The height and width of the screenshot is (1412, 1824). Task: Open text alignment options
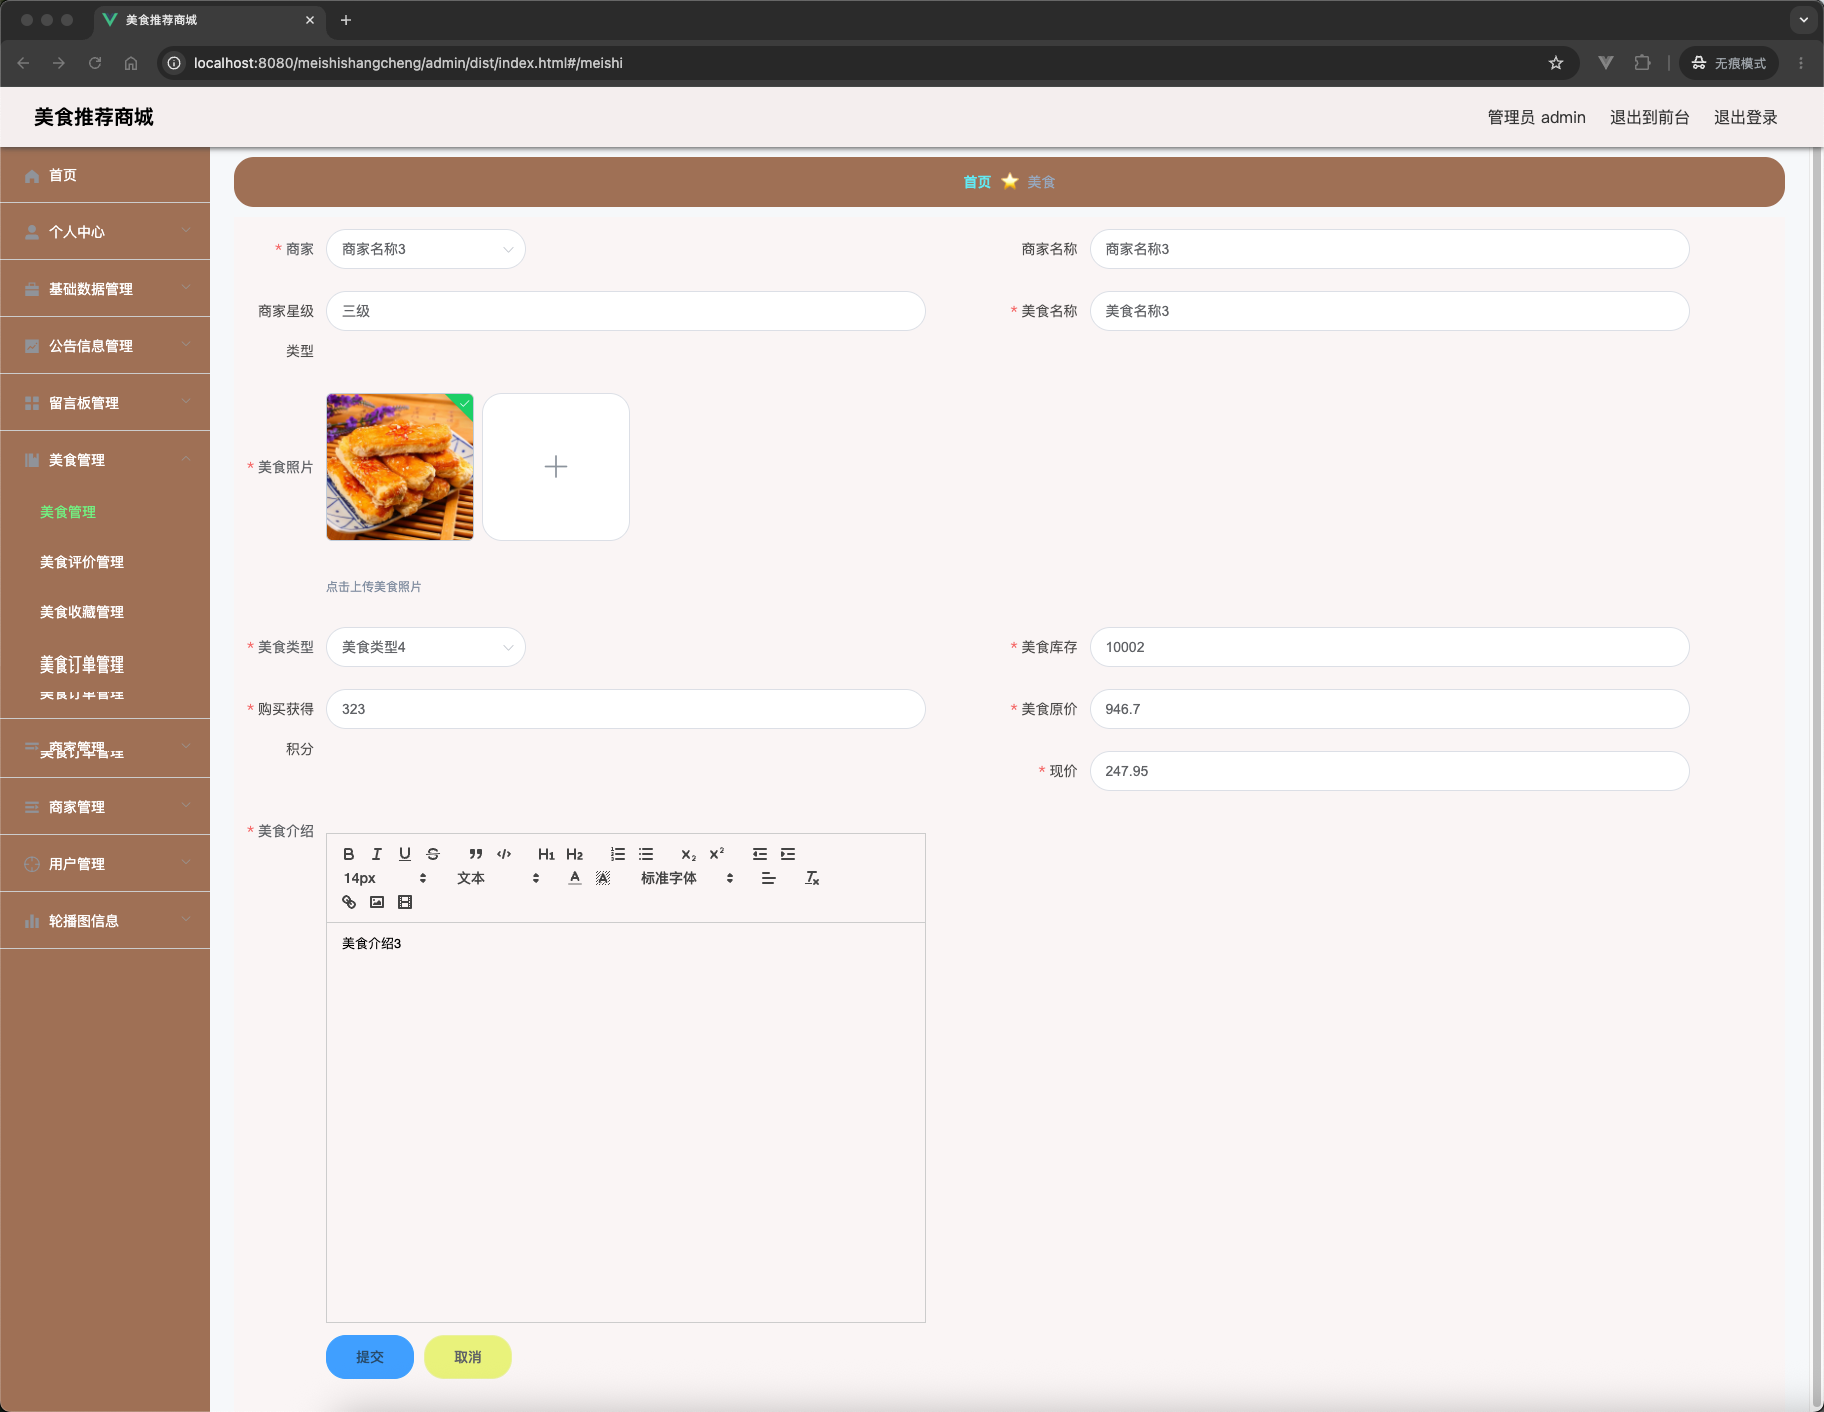pyautogui.click(x=768, y=878)
